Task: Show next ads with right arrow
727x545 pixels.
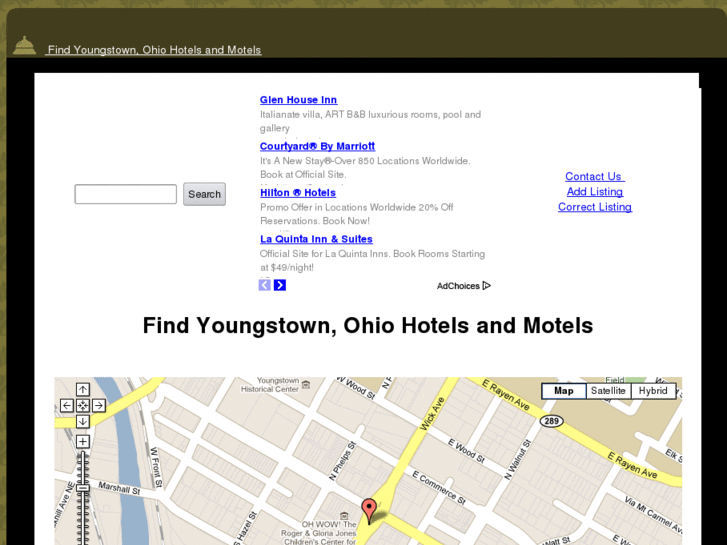Action: 280,285
